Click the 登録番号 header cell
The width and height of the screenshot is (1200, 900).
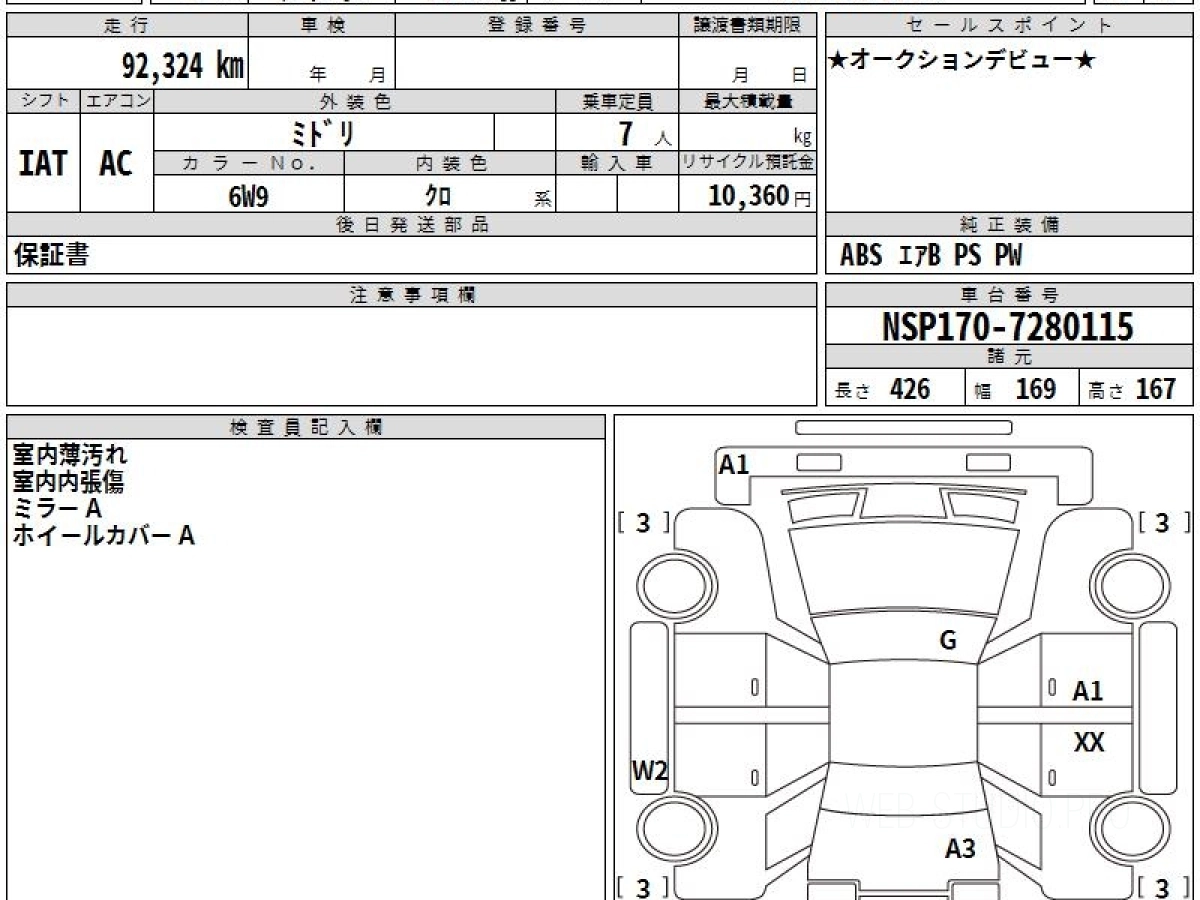537,26
